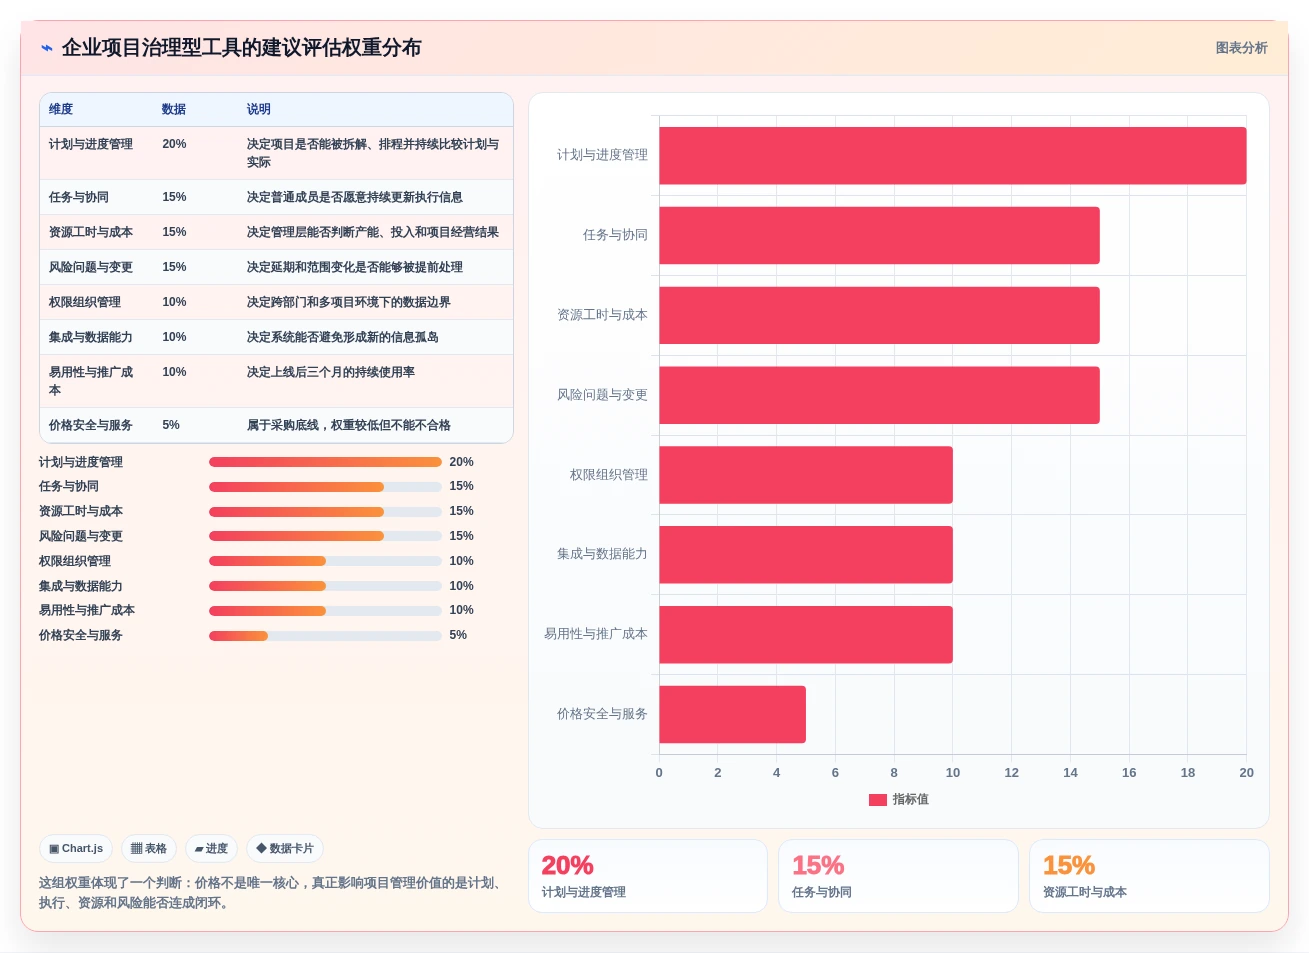Click the blue lightning icon beside the title
This screenshot has width=1309, height=953.
tap(46, 48)
